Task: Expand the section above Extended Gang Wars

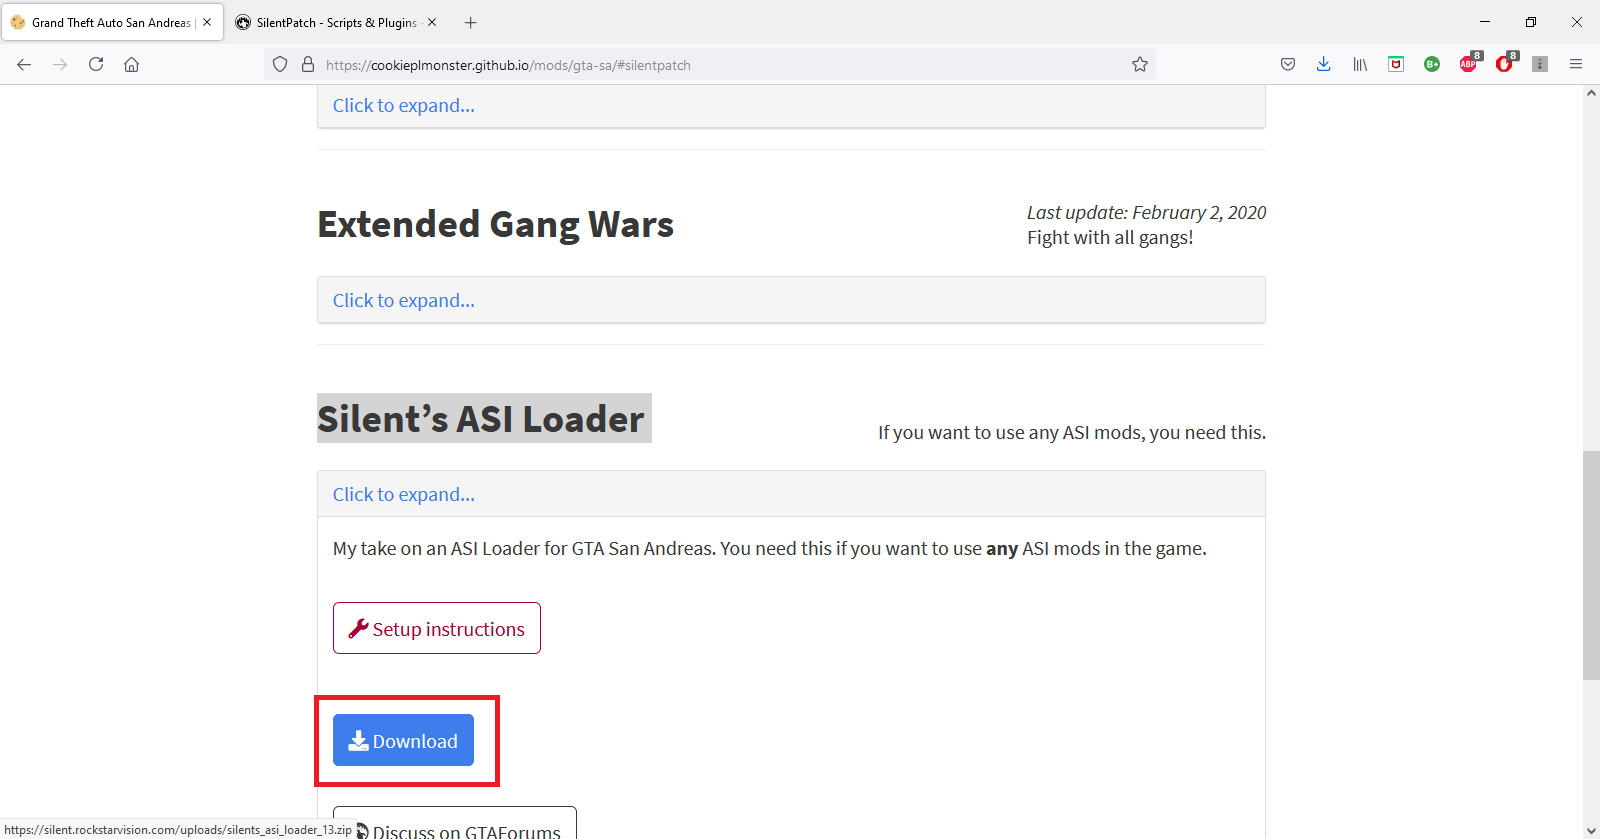Action: point(404,105)
